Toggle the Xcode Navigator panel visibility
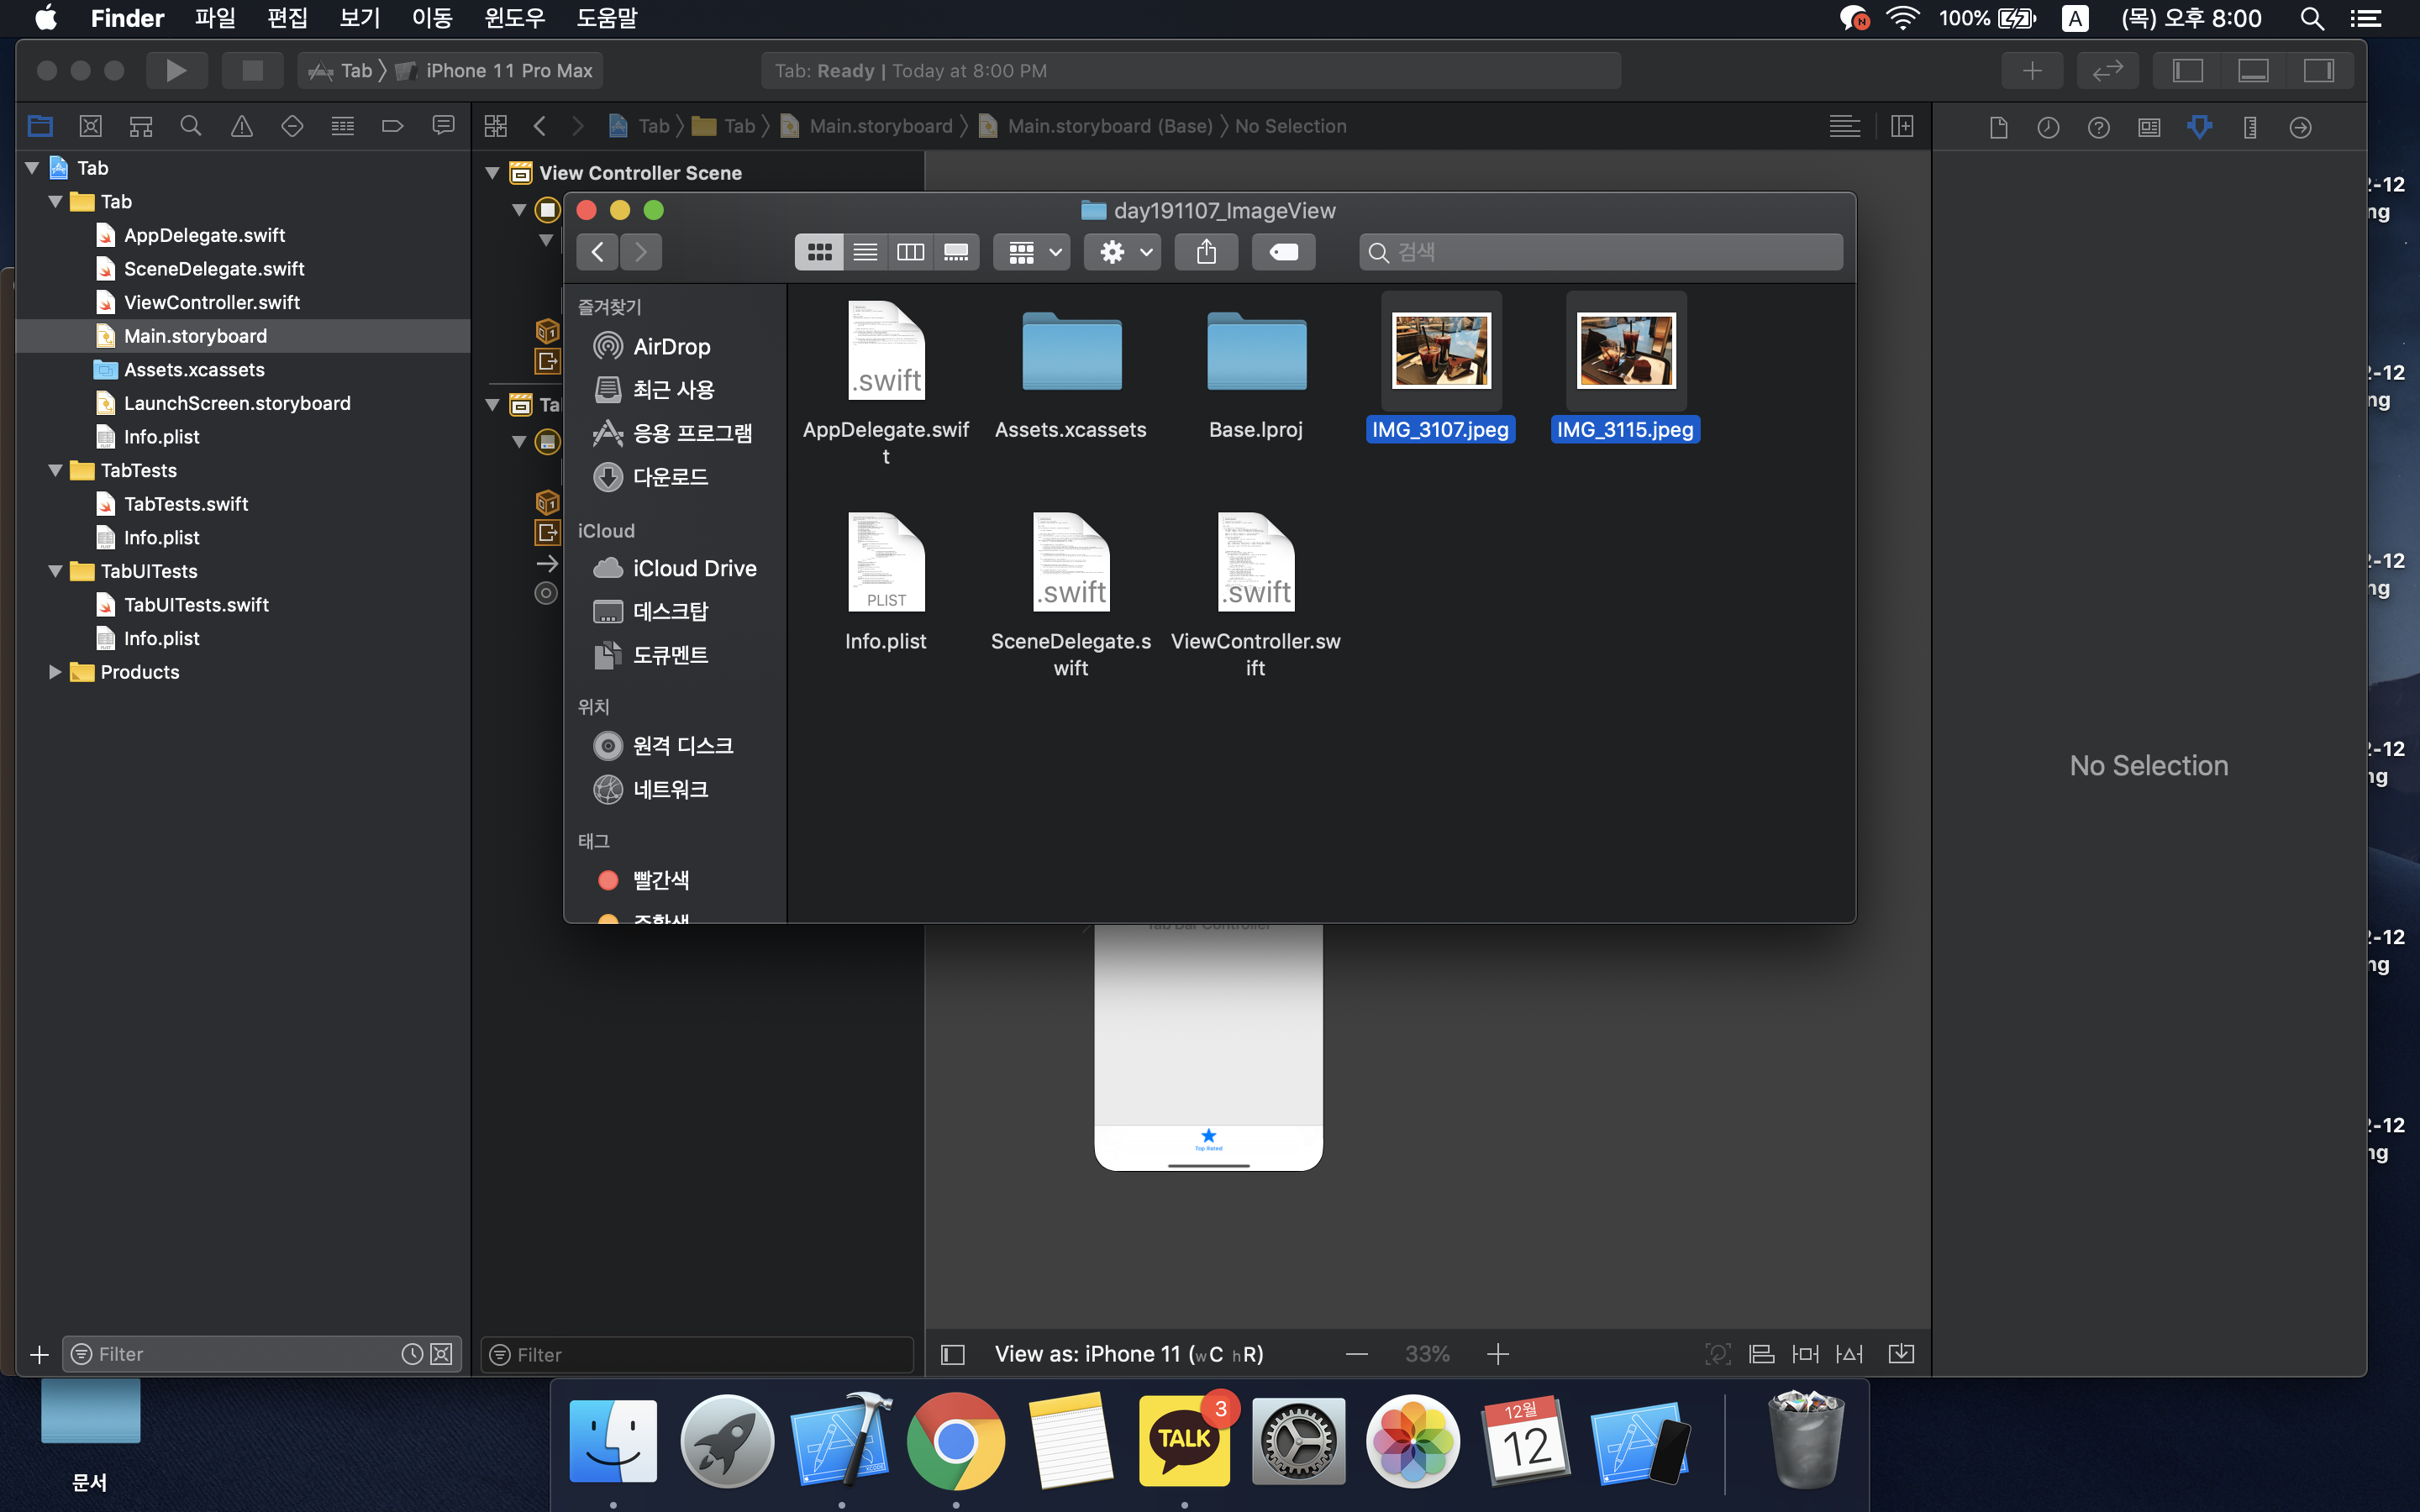 [x=2187, y=70]
